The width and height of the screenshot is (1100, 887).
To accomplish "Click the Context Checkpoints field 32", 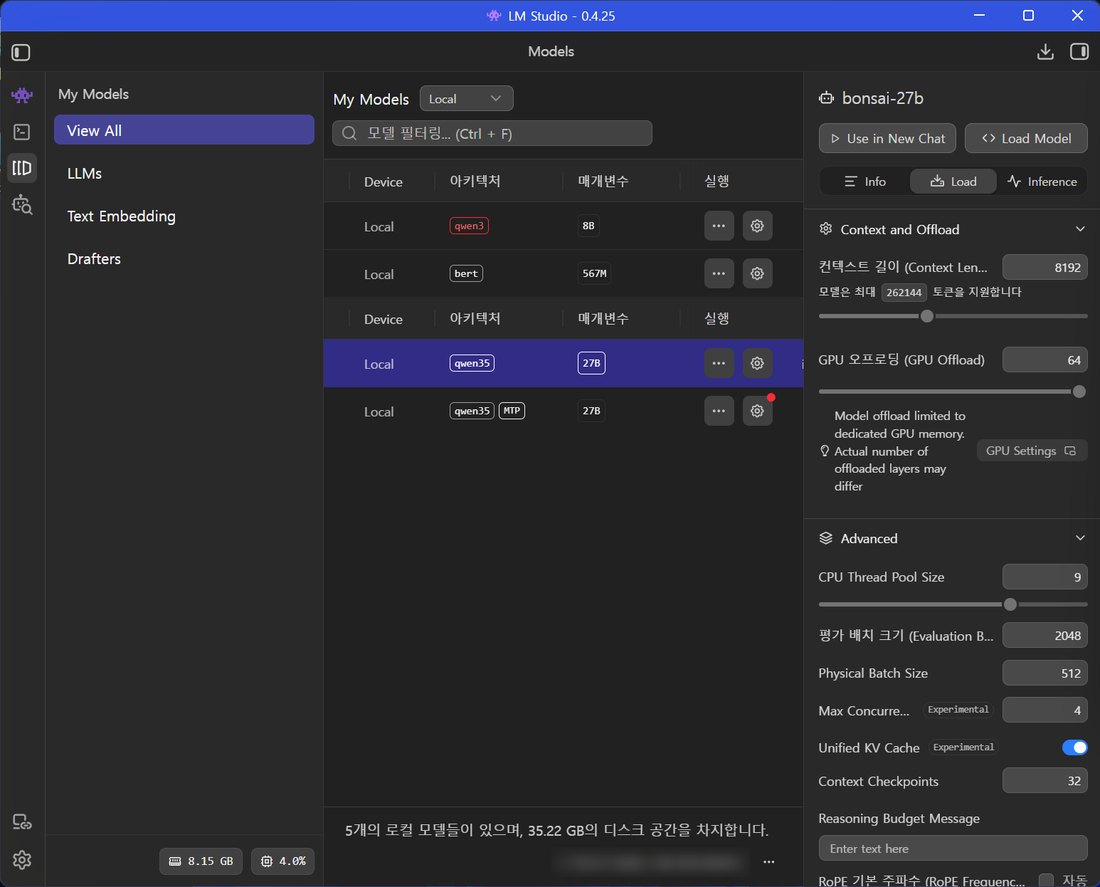I will (1045, 780).
